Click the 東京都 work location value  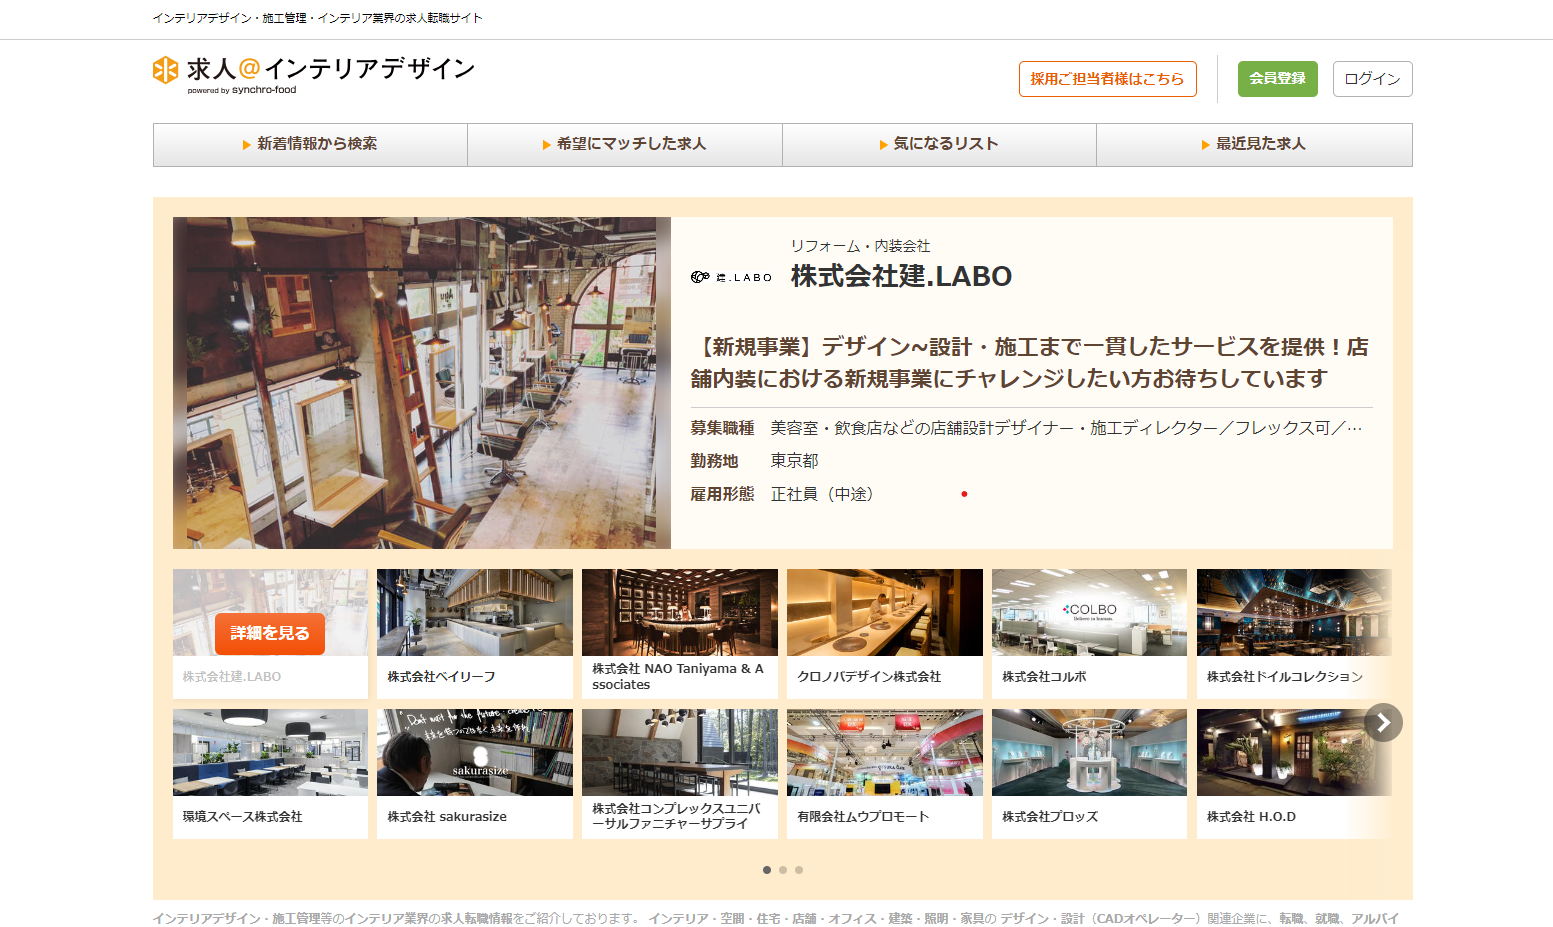point(794,461)
